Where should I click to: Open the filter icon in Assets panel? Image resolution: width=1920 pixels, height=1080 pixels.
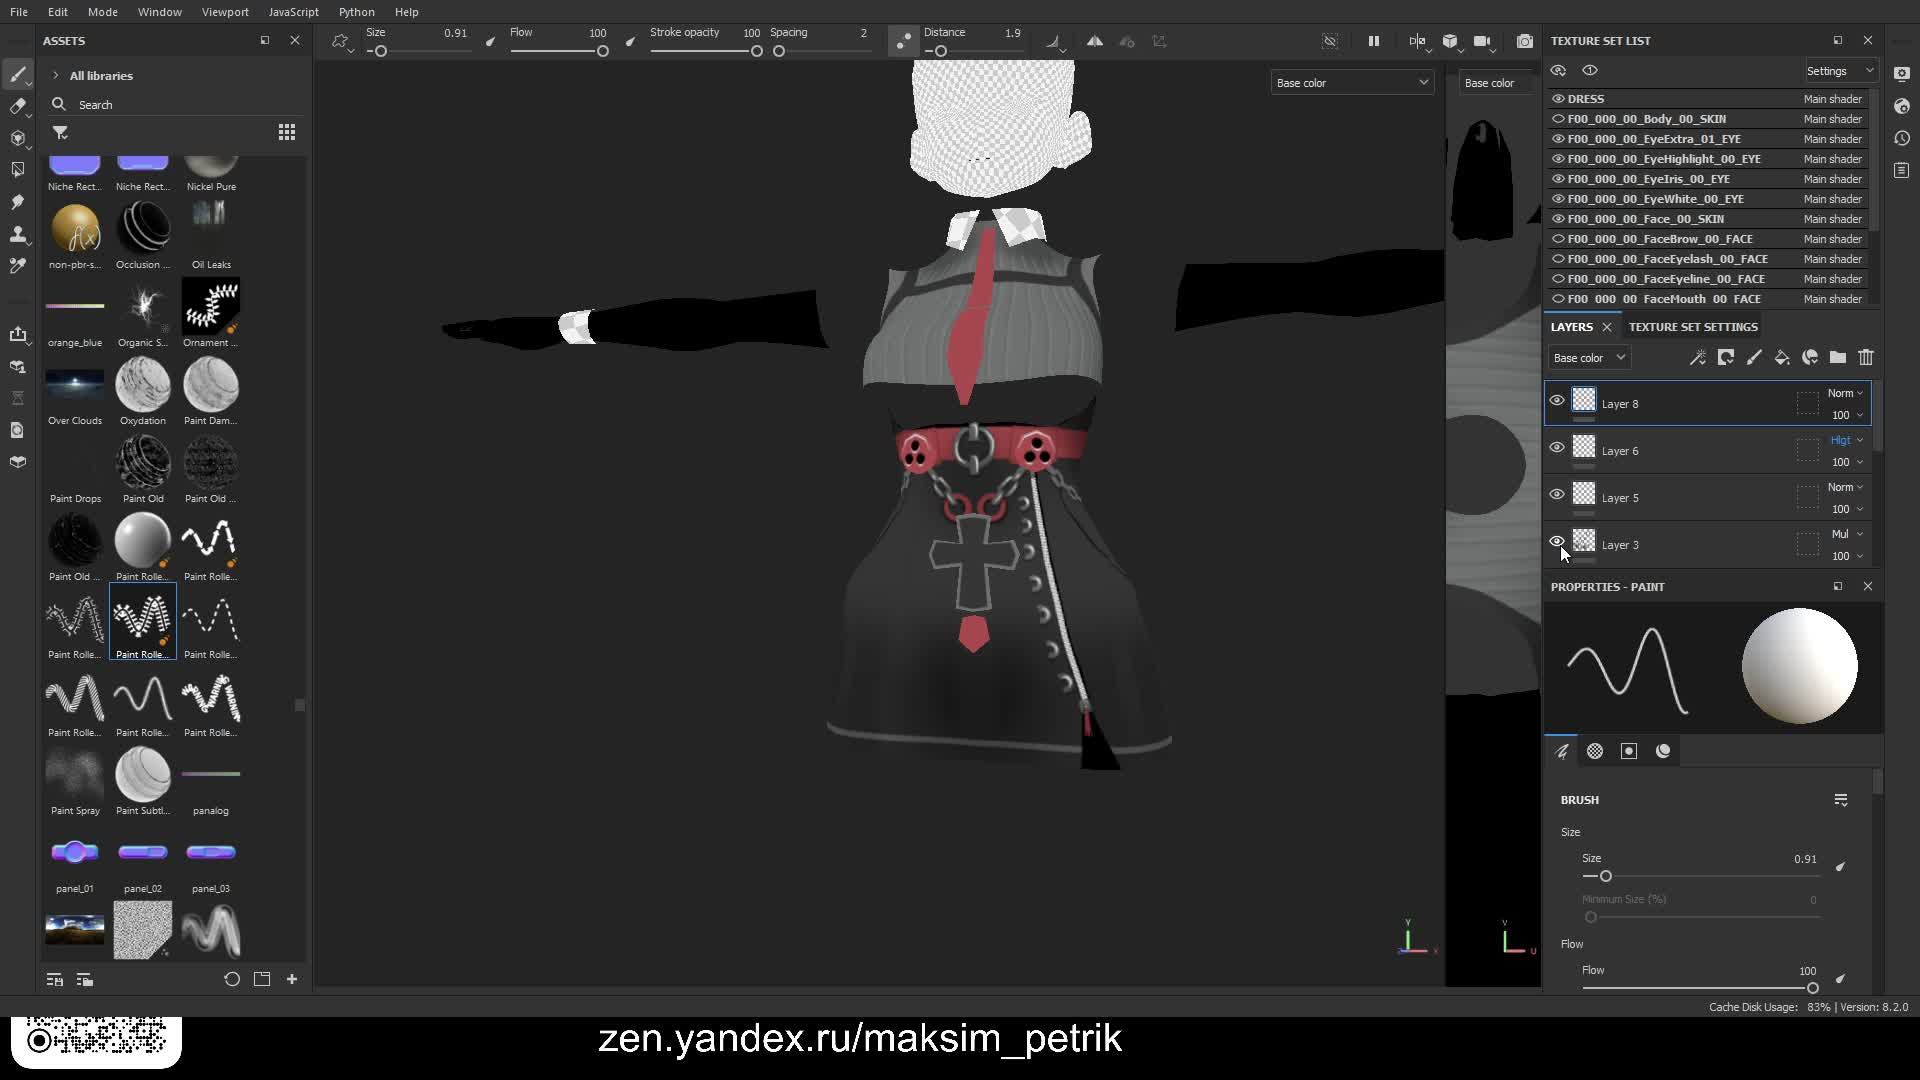[x=60, y=132]
